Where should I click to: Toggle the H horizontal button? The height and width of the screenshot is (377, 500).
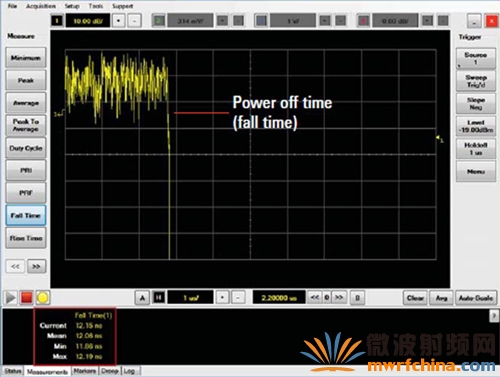click(159, 298)
